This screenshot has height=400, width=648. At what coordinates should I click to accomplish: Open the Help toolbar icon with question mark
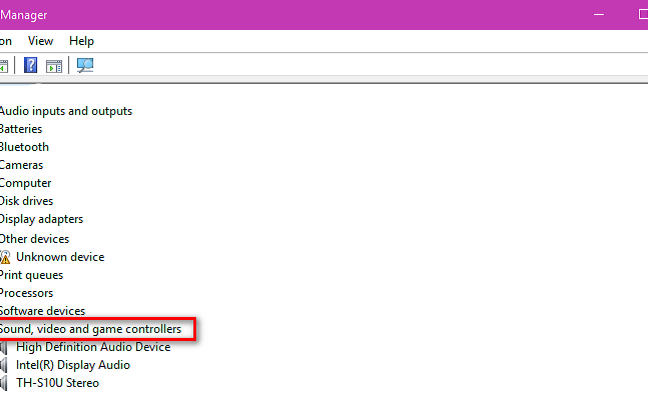[31, 65]
